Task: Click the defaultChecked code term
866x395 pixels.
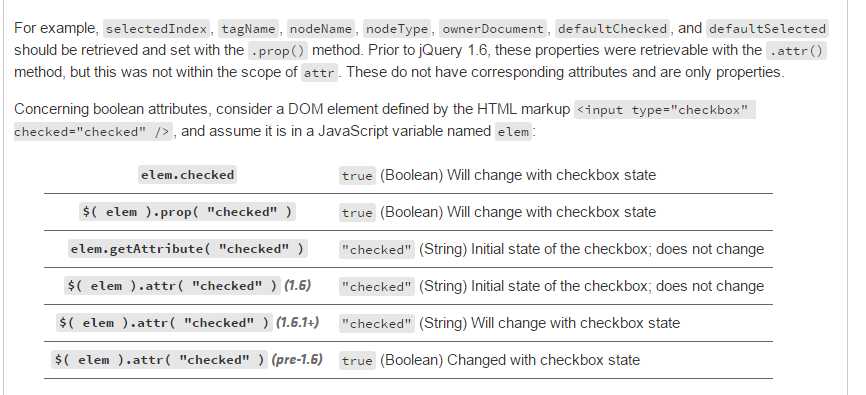Action: pyautogui.click(x=612, y=28)
